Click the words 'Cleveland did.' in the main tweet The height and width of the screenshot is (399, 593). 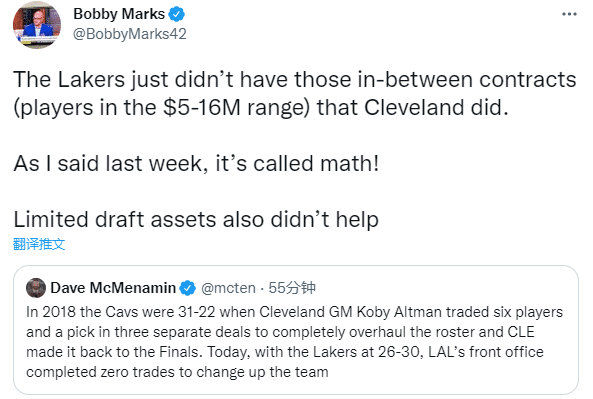click(436, 108)
